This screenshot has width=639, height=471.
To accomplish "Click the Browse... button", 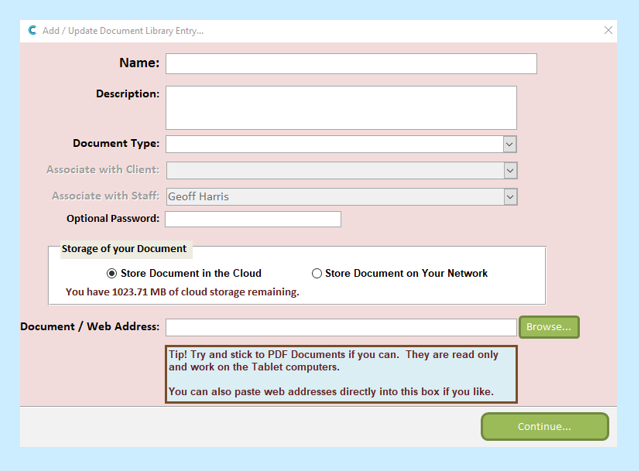I will coord(549,327).
